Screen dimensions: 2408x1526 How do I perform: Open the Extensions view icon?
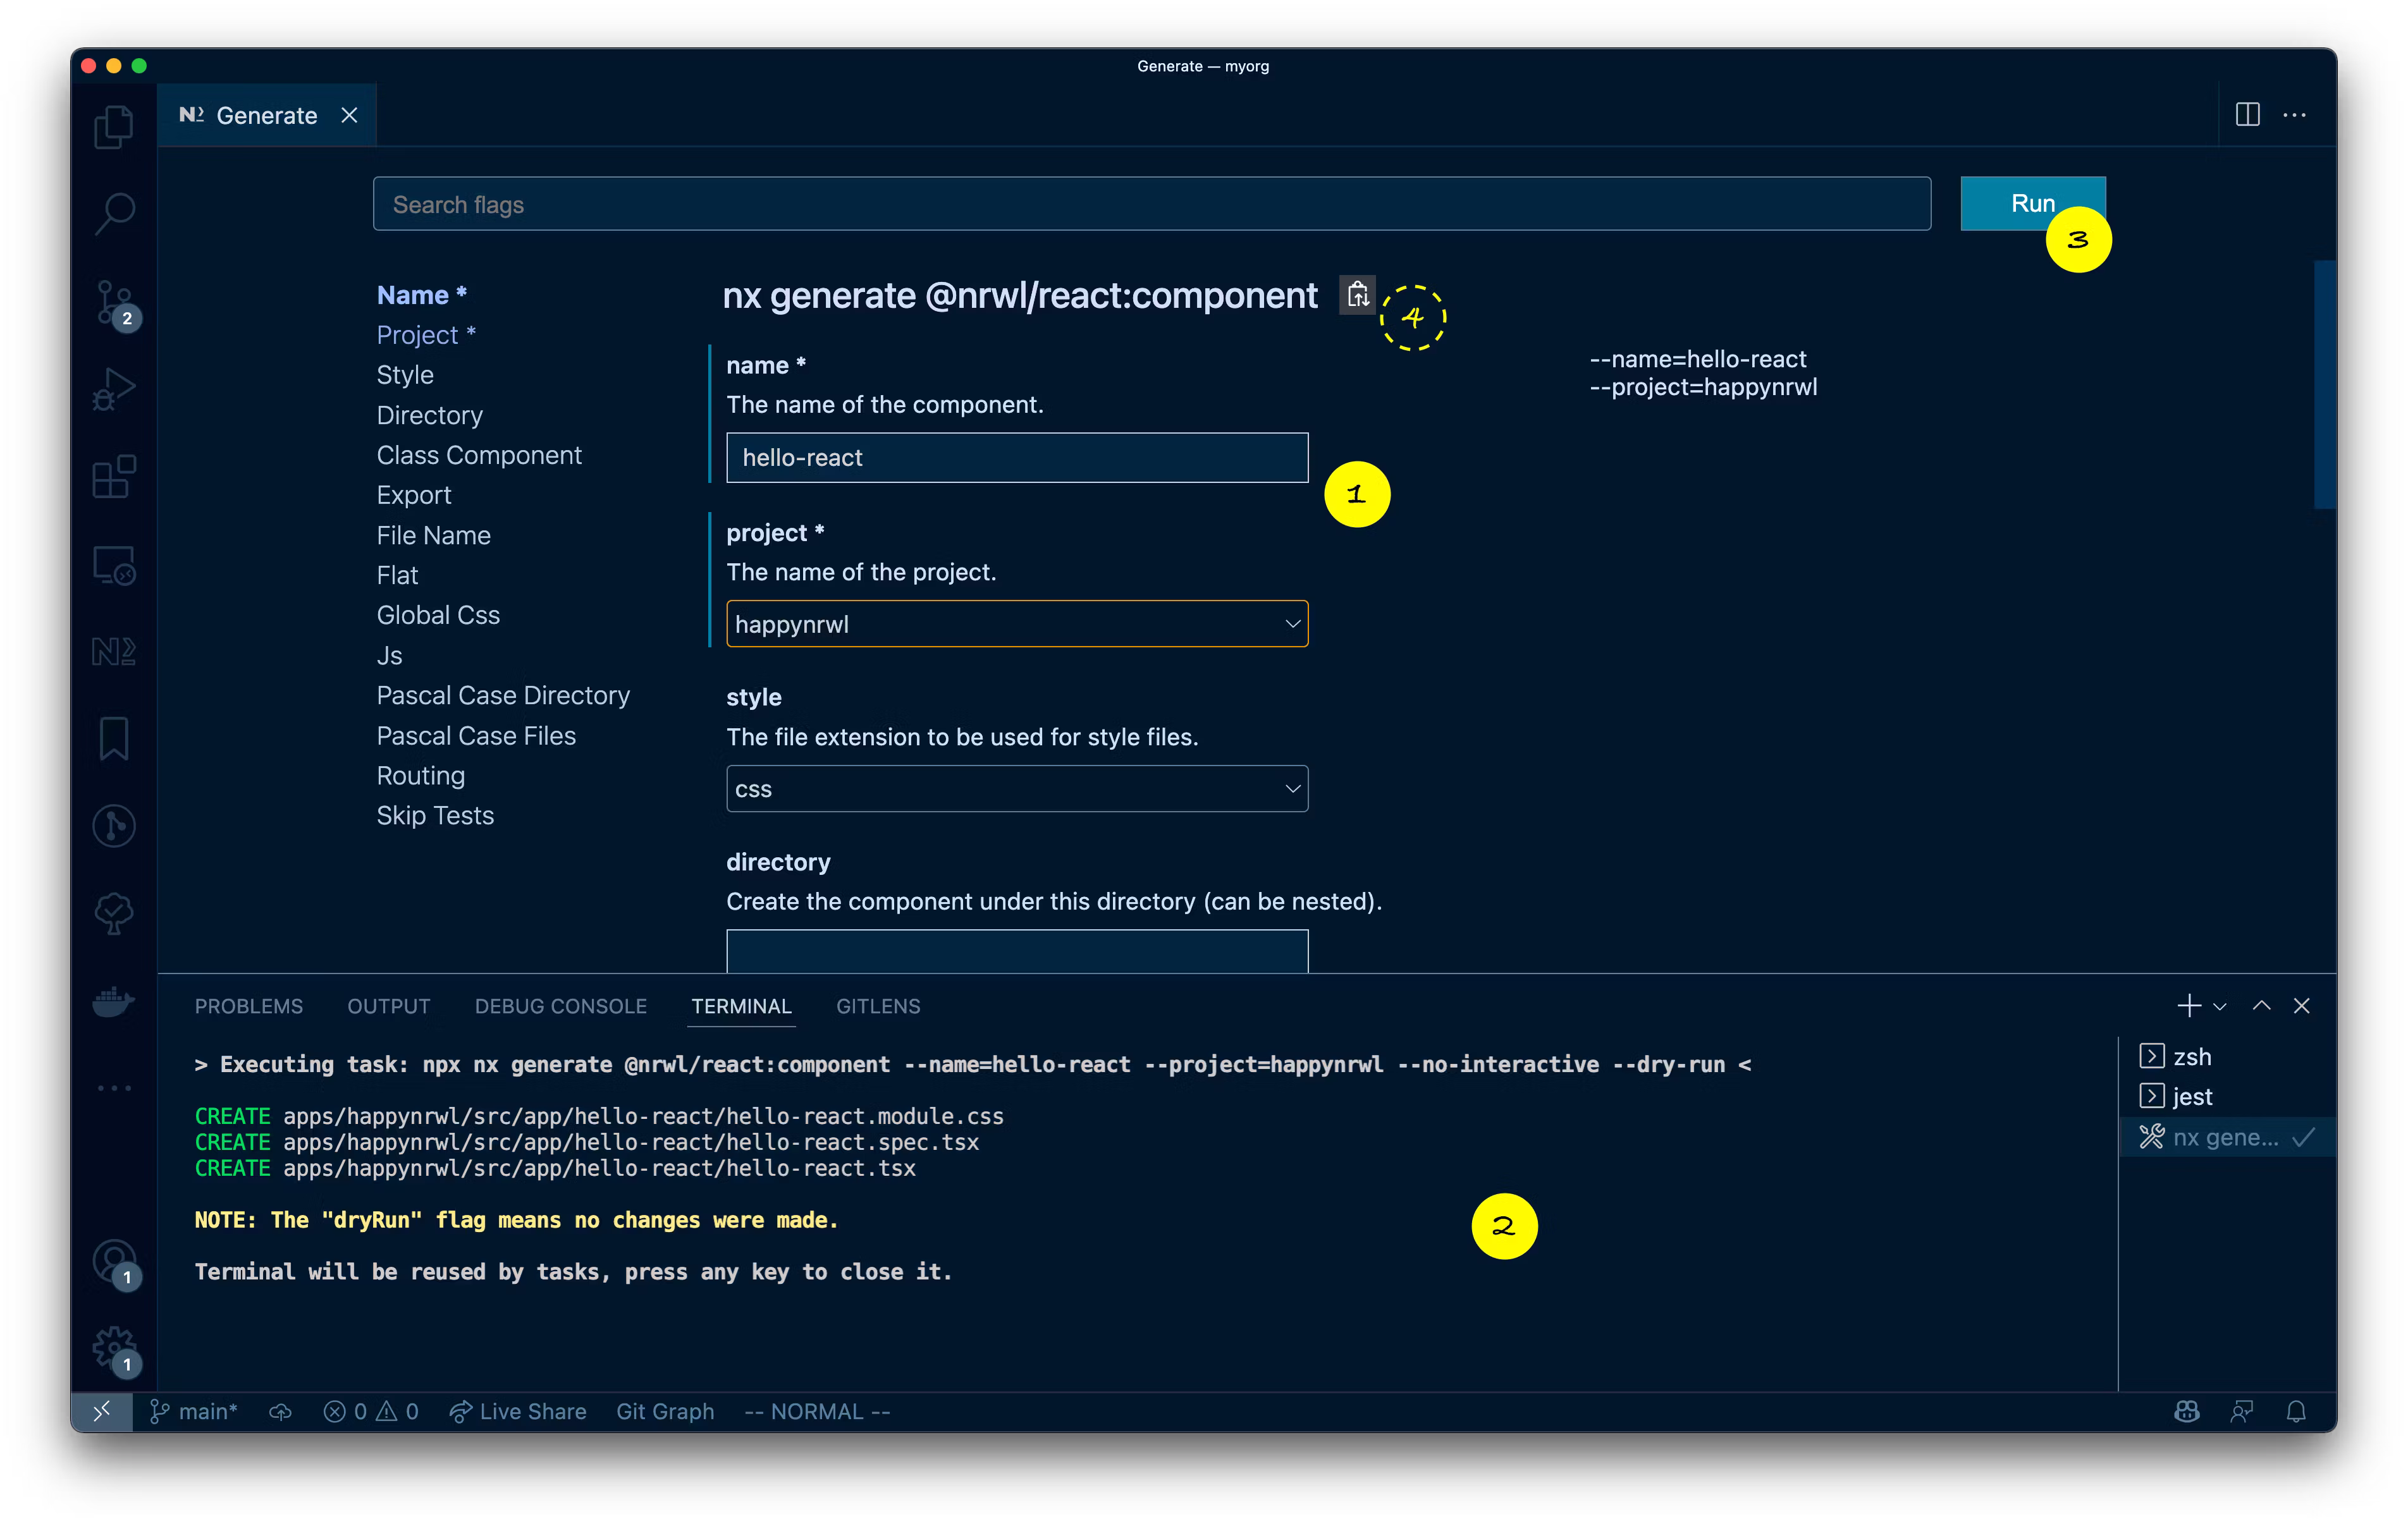tap(113, 477)
